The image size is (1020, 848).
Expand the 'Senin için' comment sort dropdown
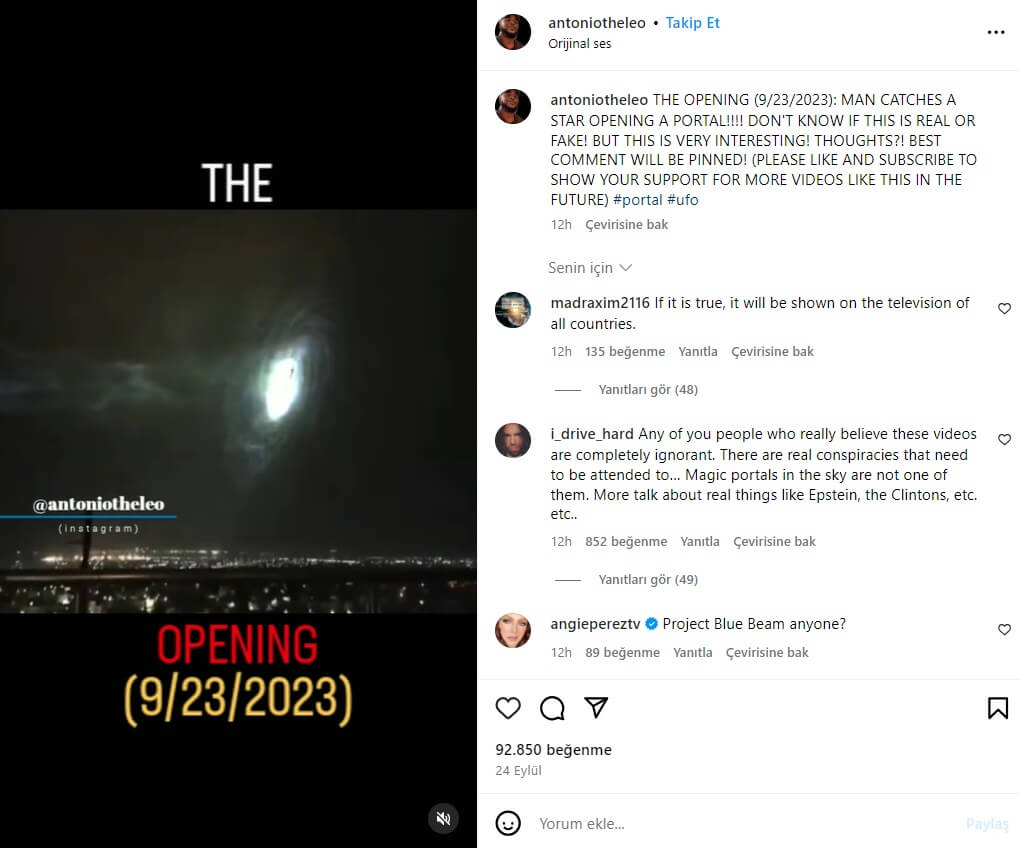point(590,268)
